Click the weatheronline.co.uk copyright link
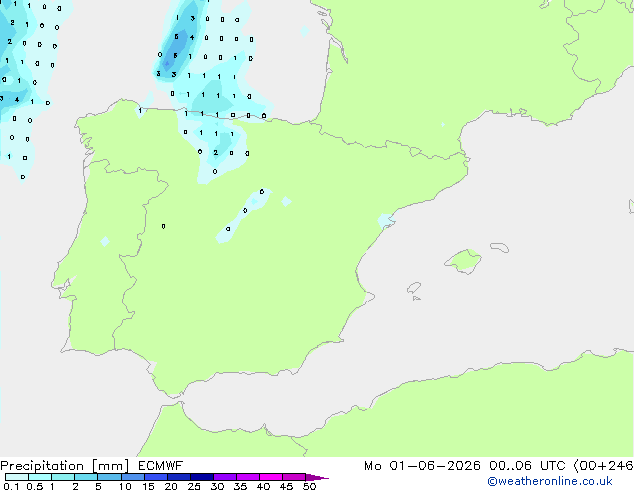 (549, 481)
